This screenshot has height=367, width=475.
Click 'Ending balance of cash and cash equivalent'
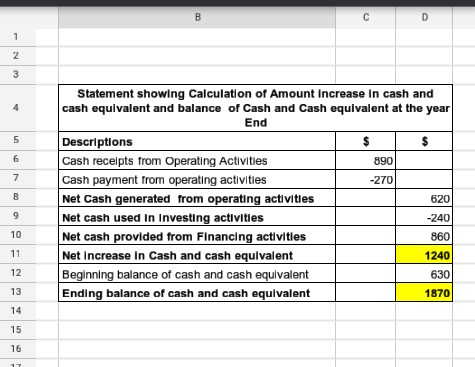point(197,293)
